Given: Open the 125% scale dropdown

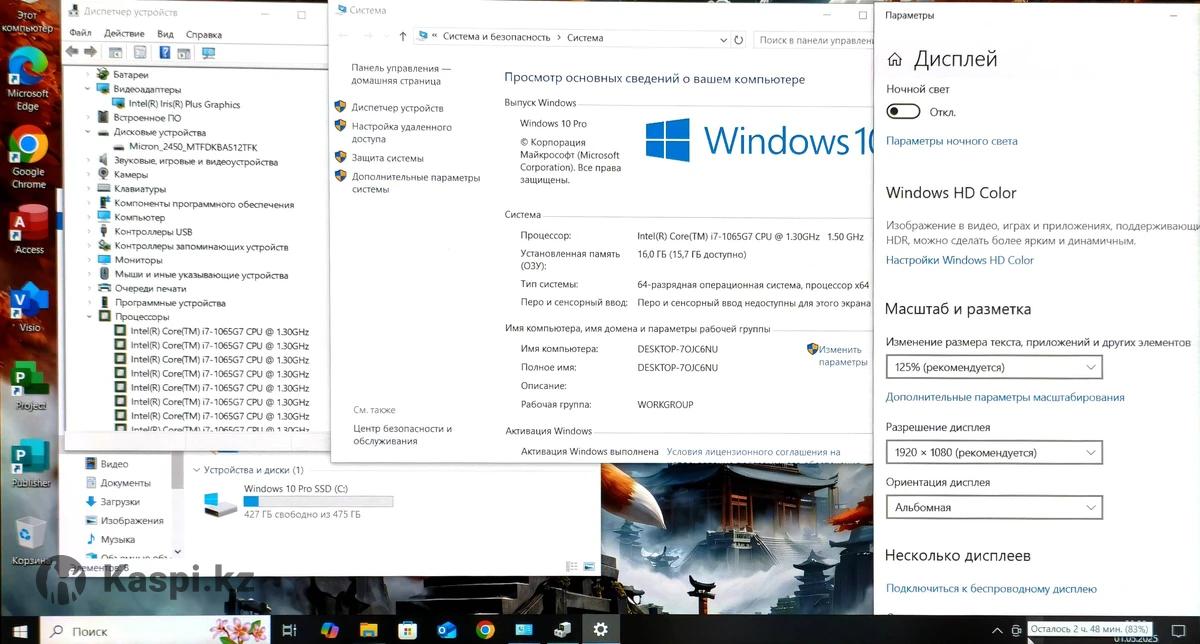Looking at the screenshot, I should (x=994, y=367).
